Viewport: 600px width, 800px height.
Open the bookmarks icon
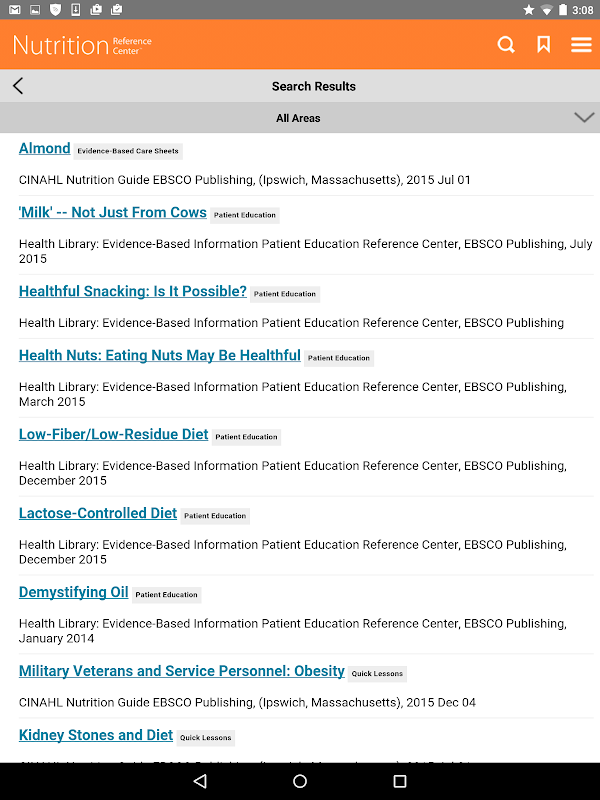click(543, 45)
